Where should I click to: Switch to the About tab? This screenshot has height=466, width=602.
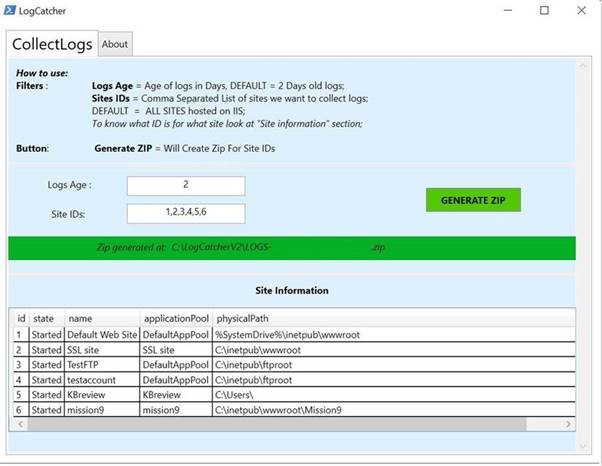[115, 44]
